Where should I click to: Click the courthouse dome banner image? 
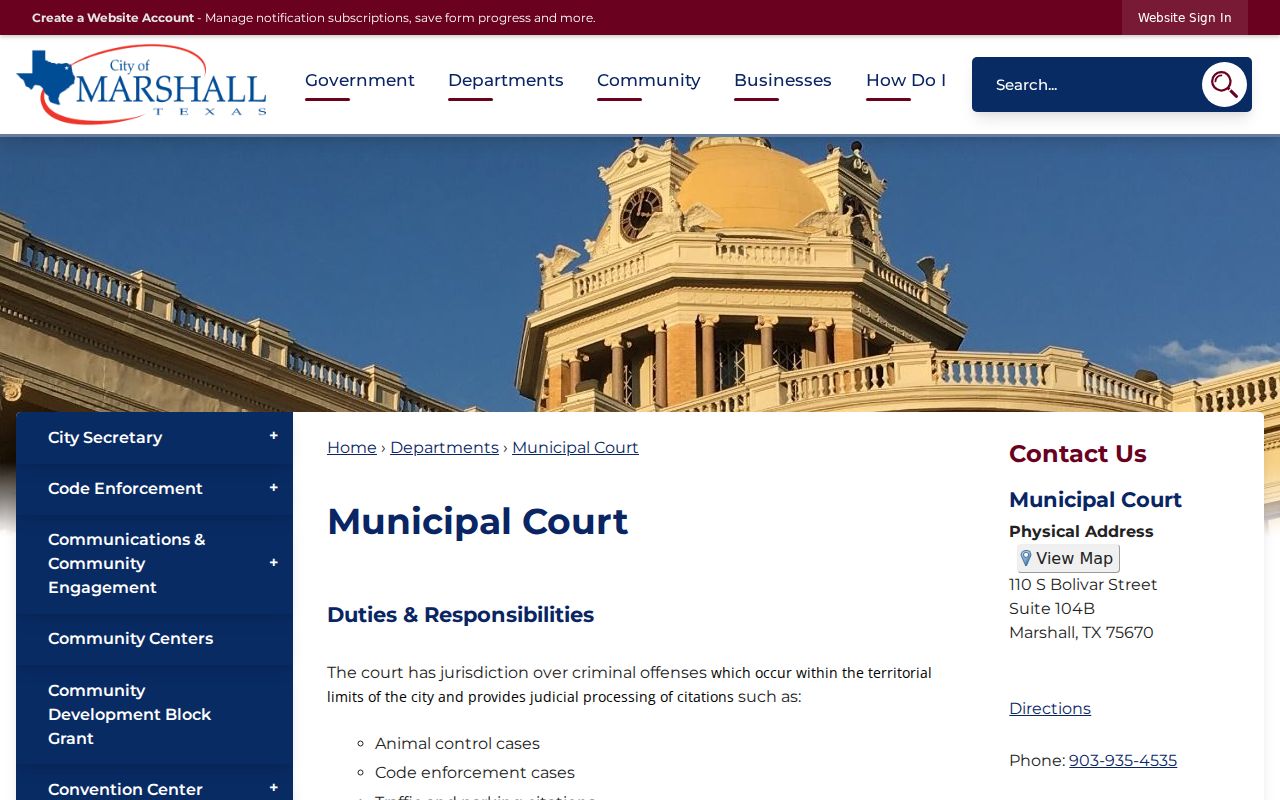click(x=640, y=274)
